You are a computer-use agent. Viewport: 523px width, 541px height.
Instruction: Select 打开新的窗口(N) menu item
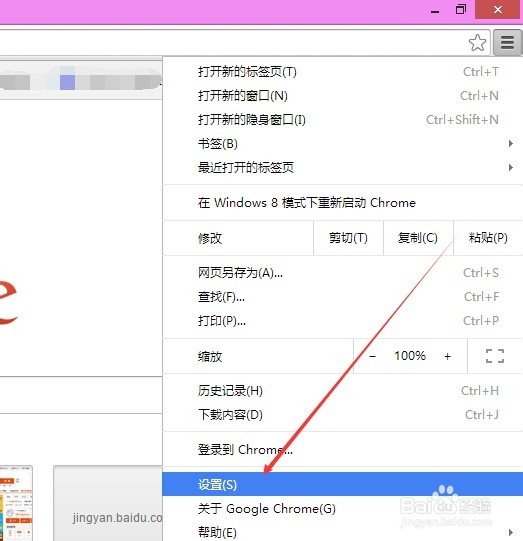tap(343, 96)
